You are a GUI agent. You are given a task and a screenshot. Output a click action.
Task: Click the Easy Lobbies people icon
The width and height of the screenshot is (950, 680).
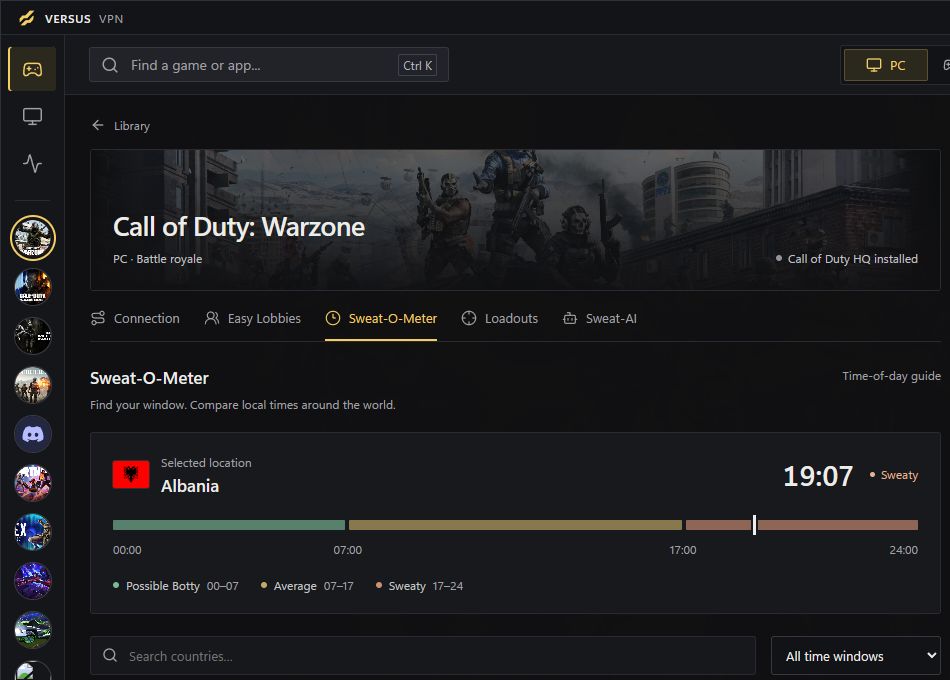[211, 318]
